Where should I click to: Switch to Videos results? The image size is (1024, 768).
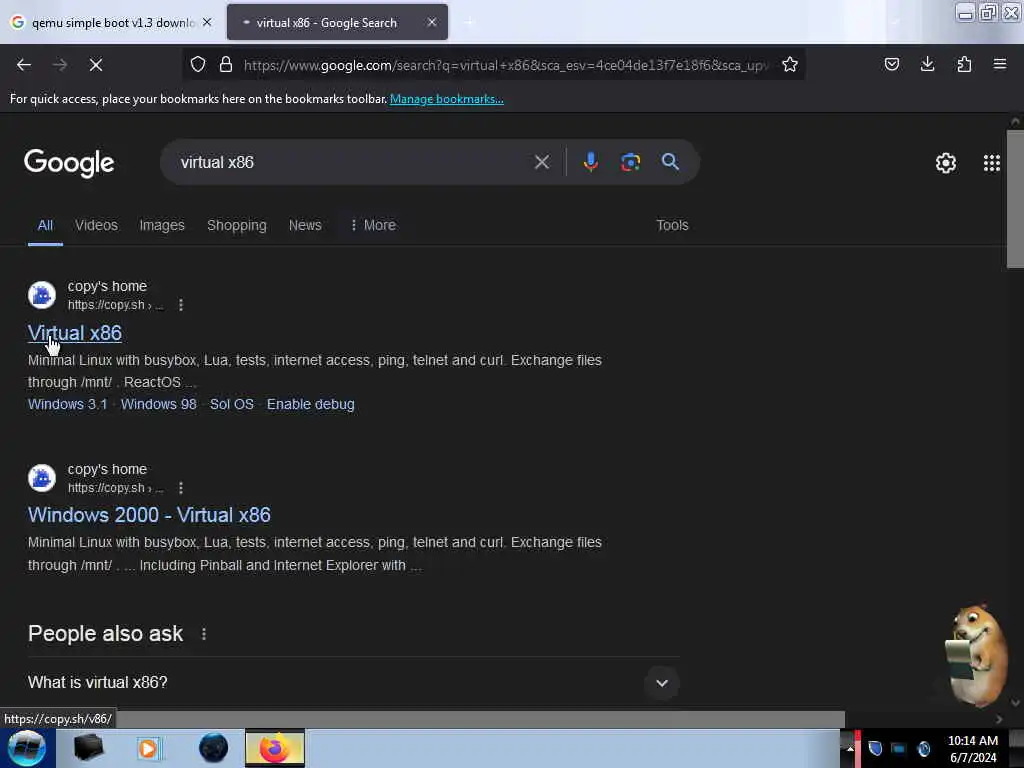pos(96,225)
